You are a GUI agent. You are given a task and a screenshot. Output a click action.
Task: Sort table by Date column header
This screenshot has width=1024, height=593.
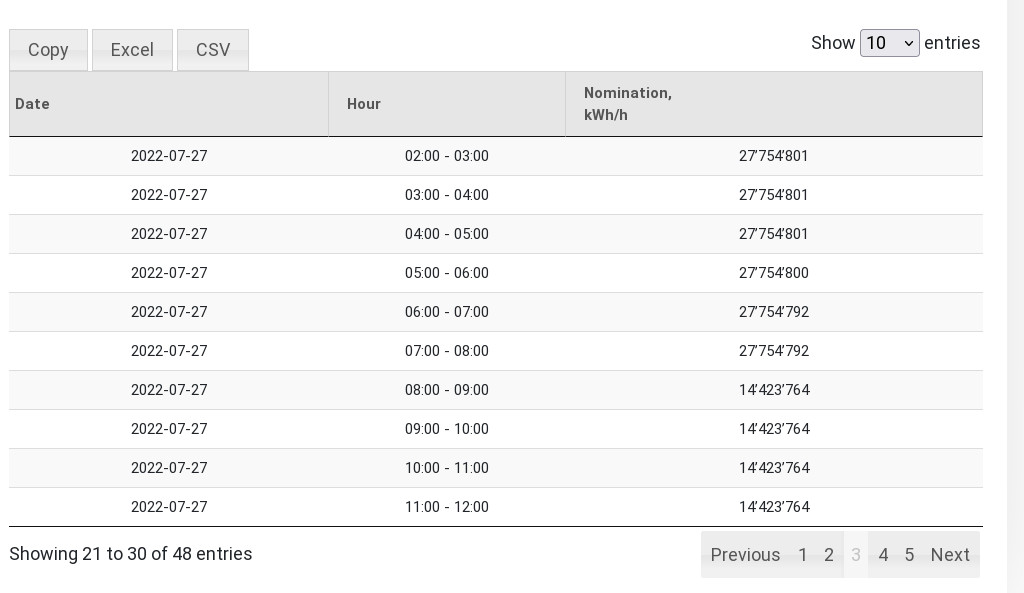click(x=168, y=104)
